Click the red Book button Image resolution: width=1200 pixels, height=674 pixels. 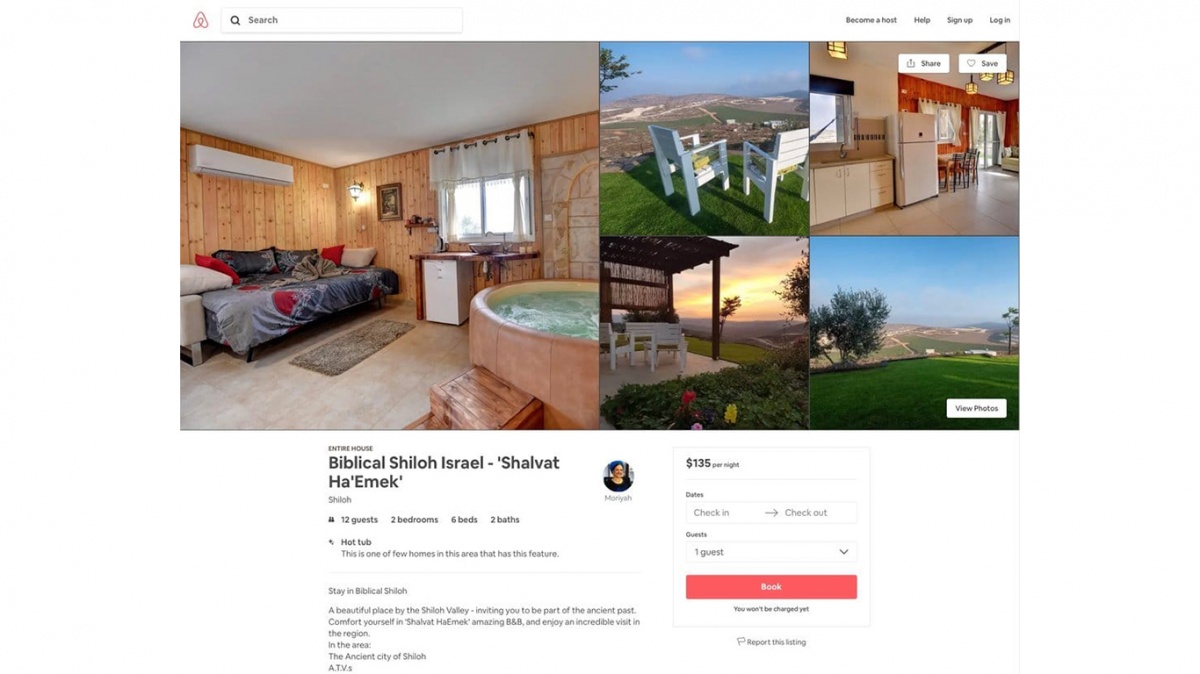771,587
